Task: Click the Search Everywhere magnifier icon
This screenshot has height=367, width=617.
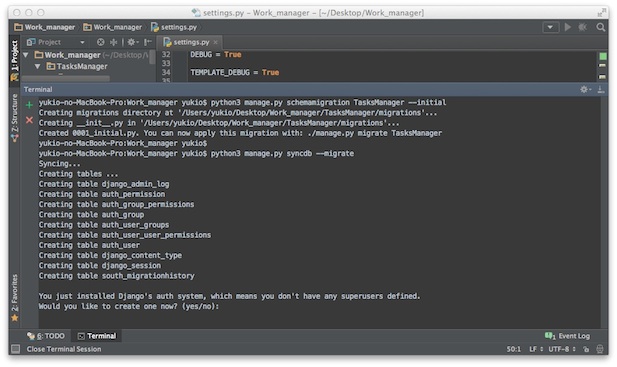Action: [600, 27]
